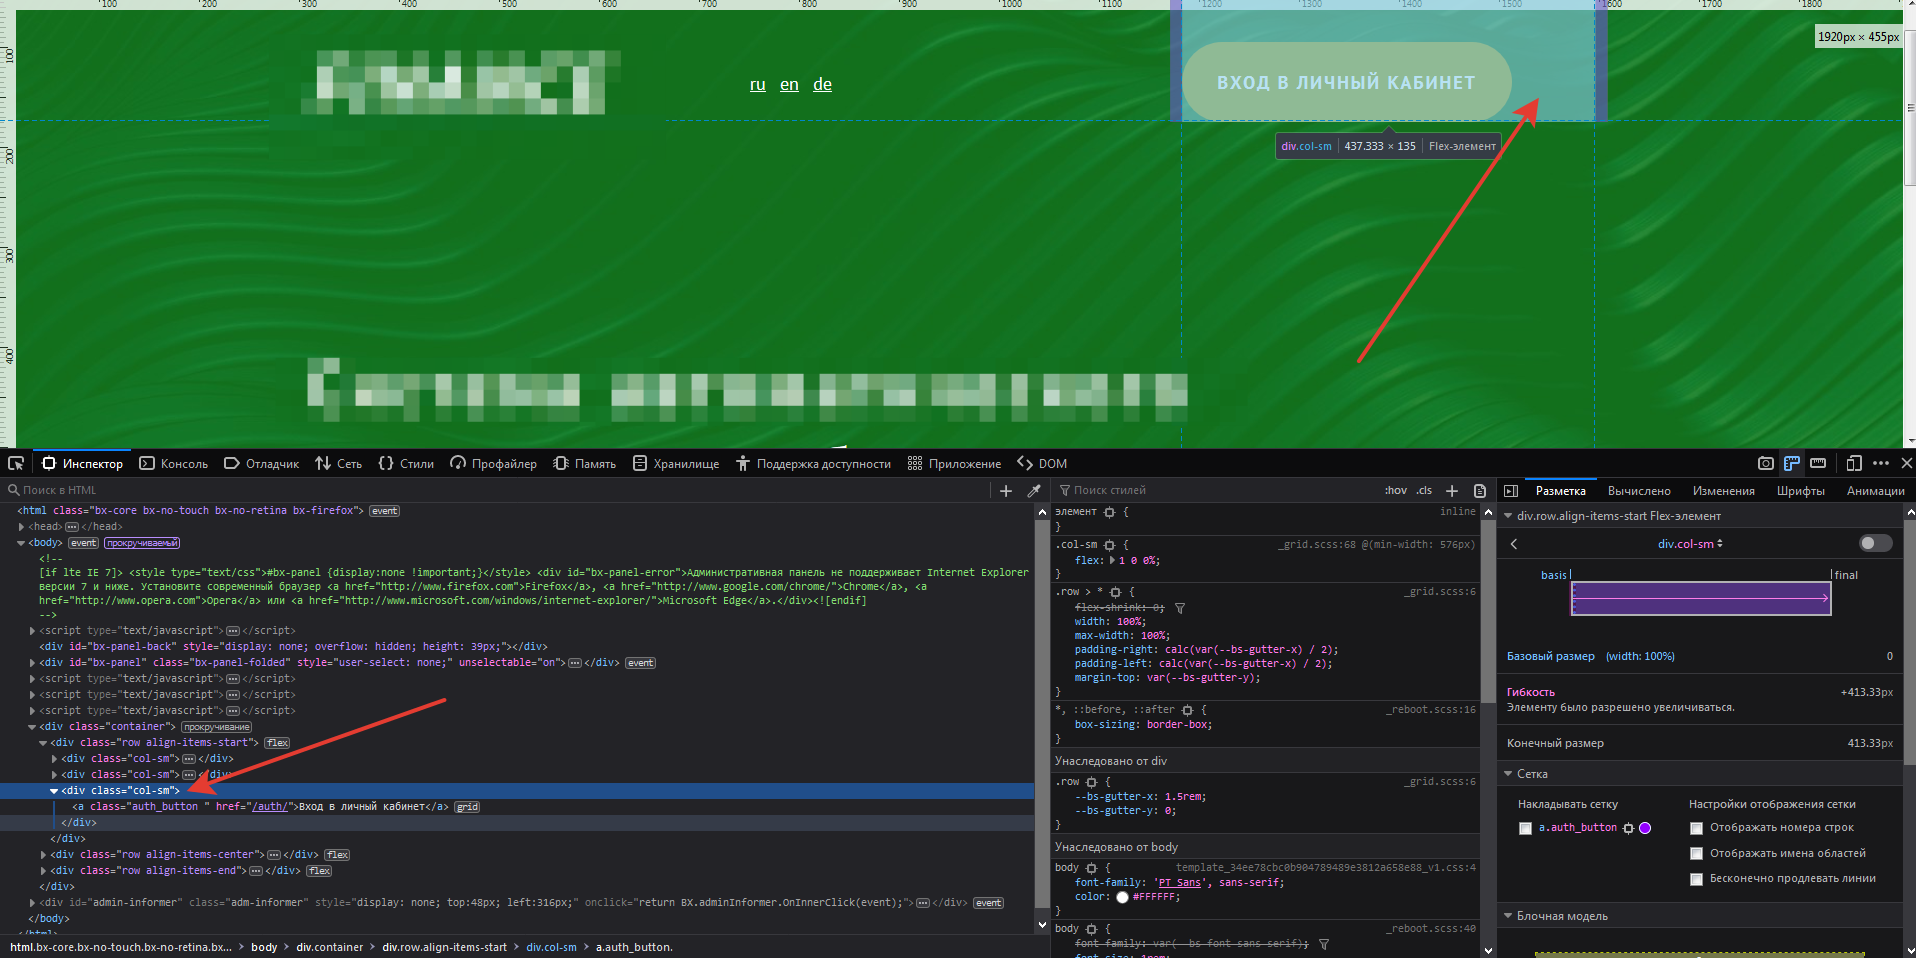Toggle rulers for the page
Viewport: 1916px width, 958px height.
point(1792,463)
